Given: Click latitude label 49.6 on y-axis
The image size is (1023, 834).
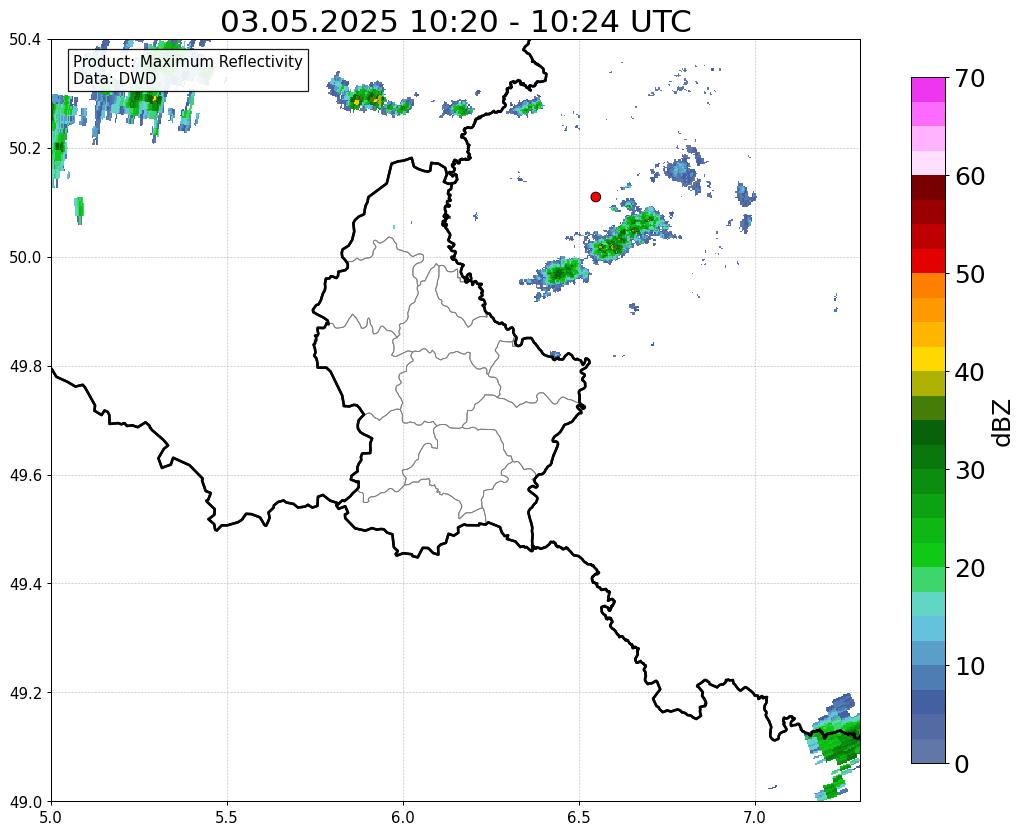Looking at the screenshot, I should pyautogui.click(x=25, y=476).
